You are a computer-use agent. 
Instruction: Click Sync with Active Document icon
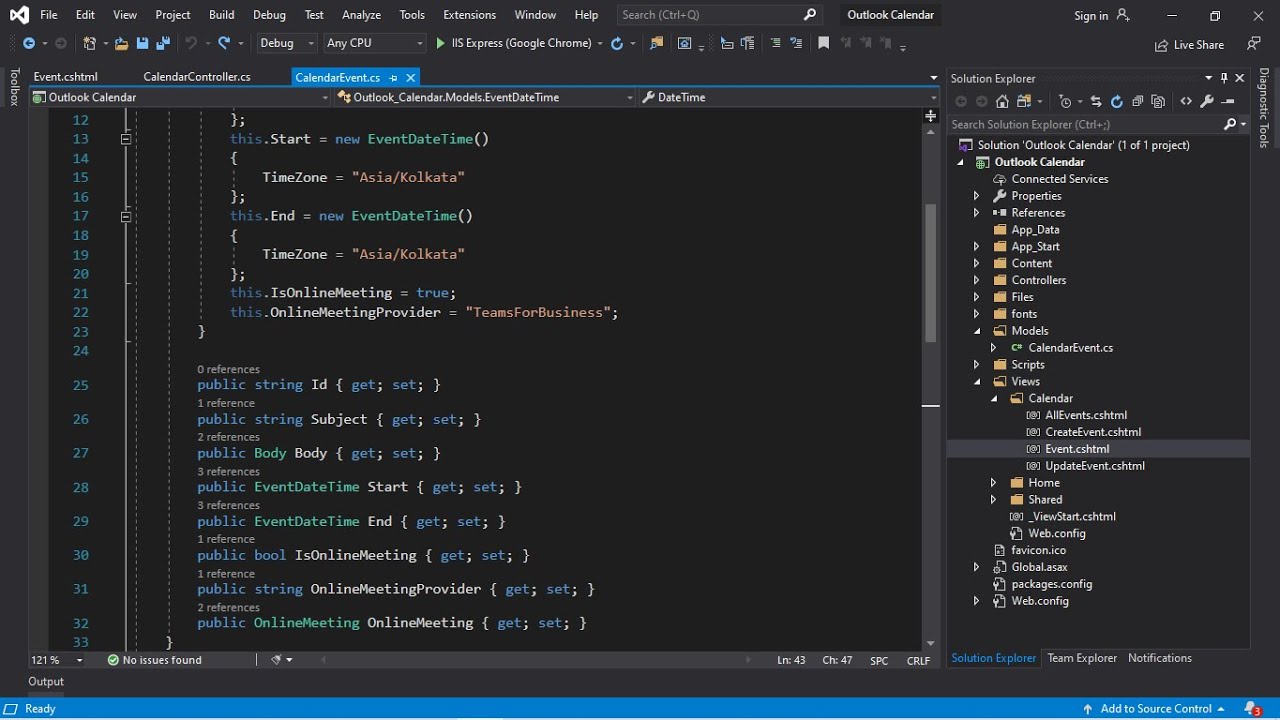(x=1096, y=101)
